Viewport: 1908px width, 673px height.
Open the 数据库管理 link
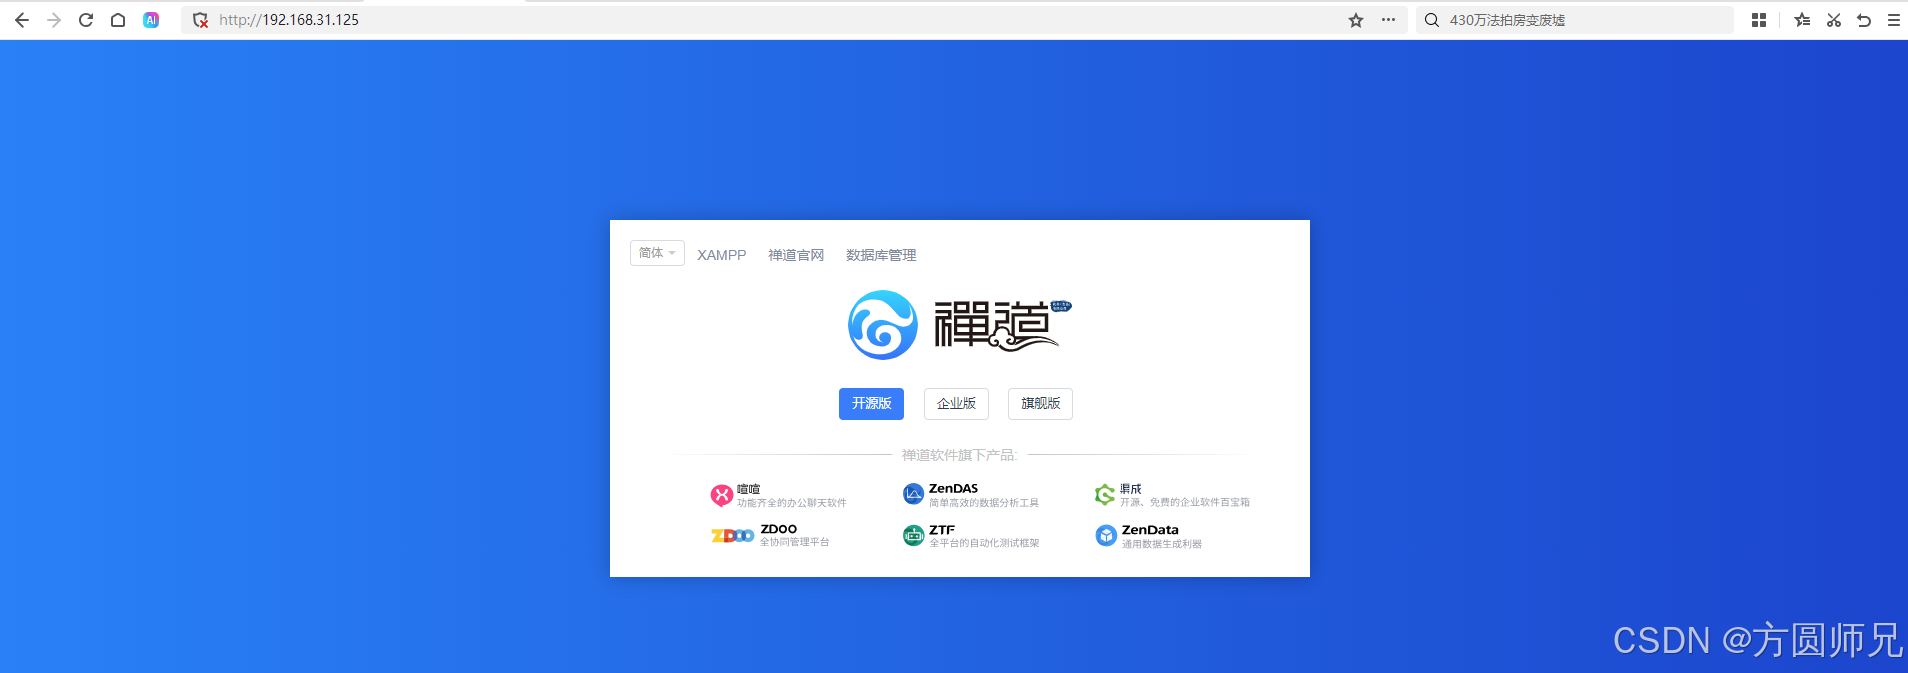[x=881, y=255]
